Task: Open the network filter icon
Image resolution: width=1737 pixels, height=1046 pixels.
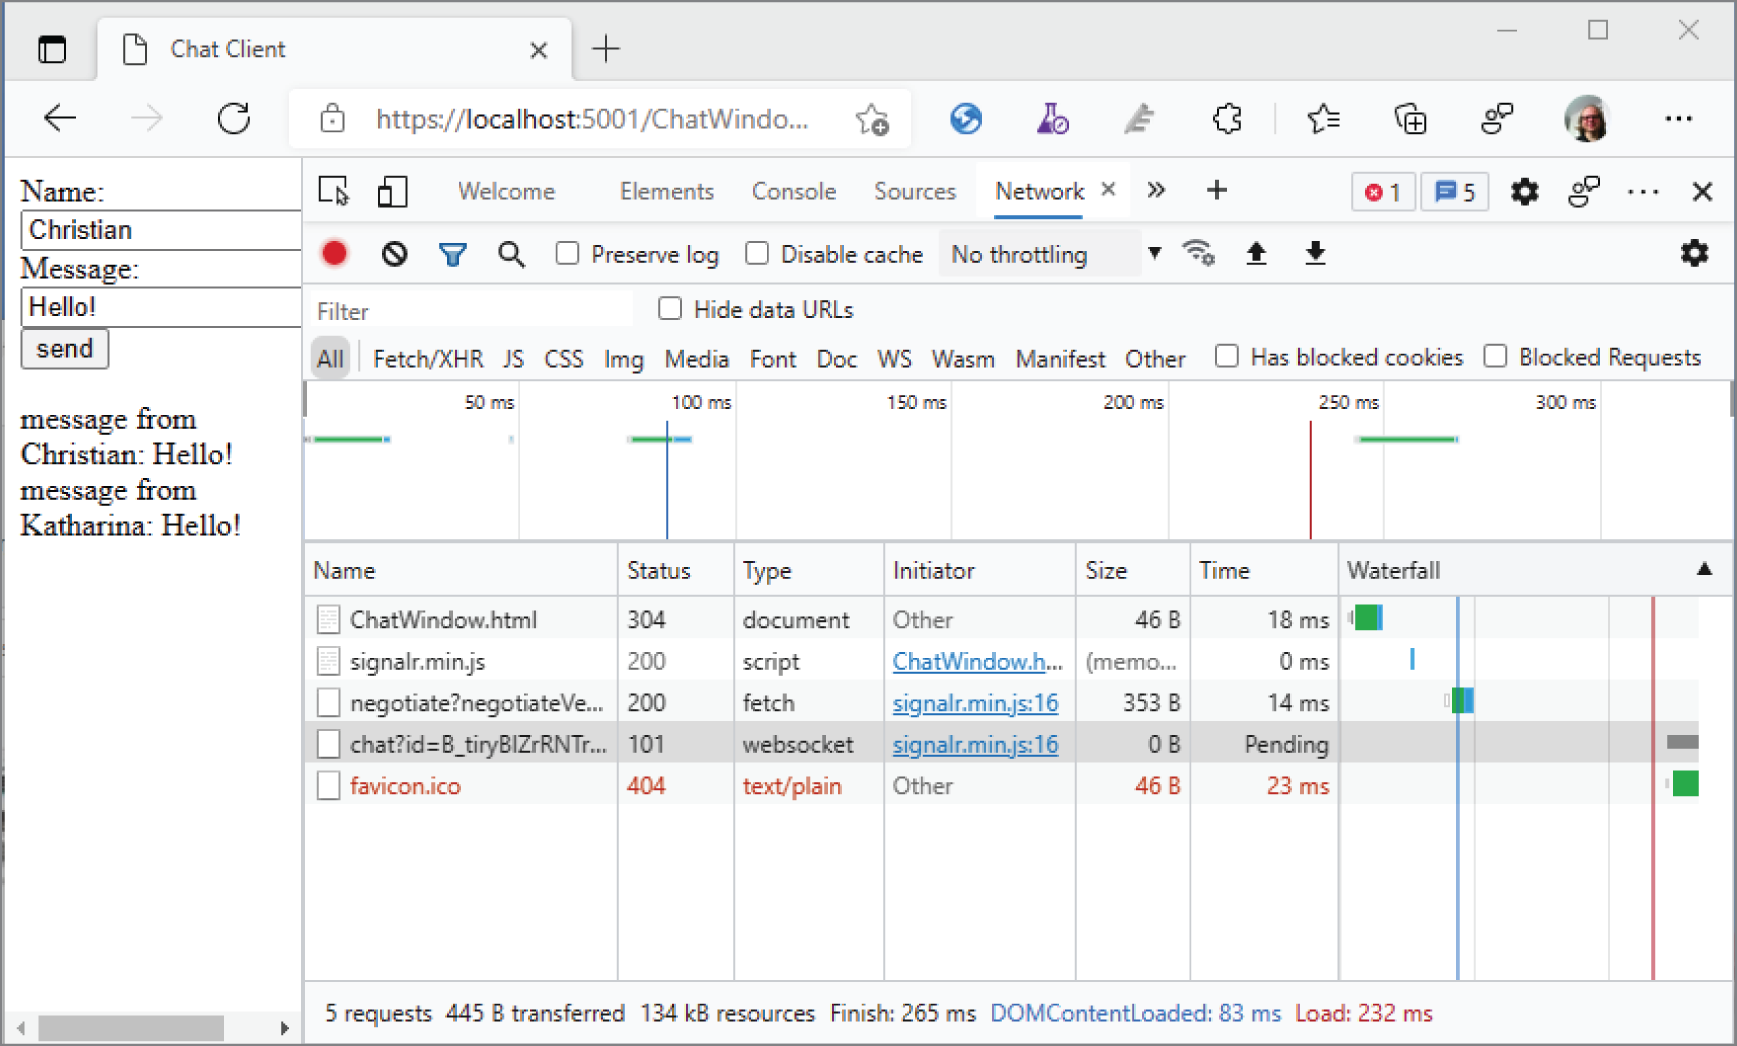Action: click(452, 253)
